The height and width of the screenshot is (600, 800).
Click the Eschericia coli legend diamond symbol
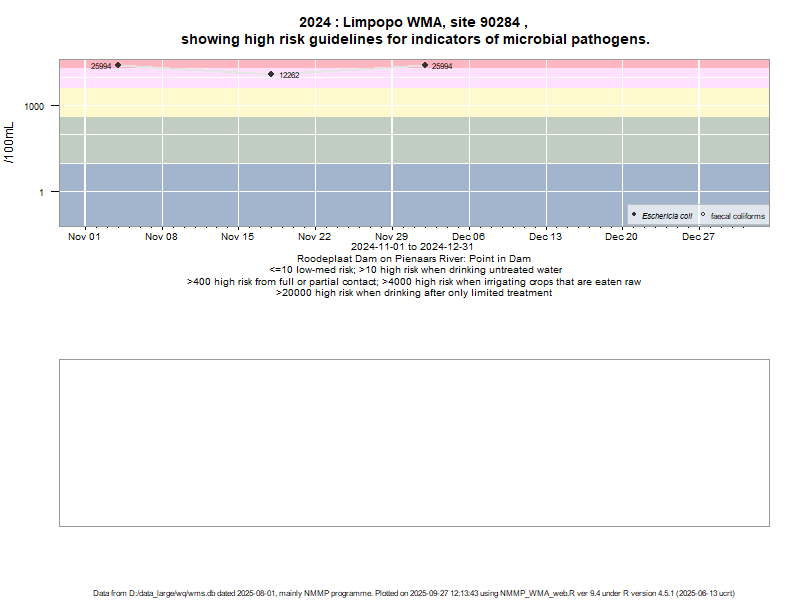click(634, 215)
